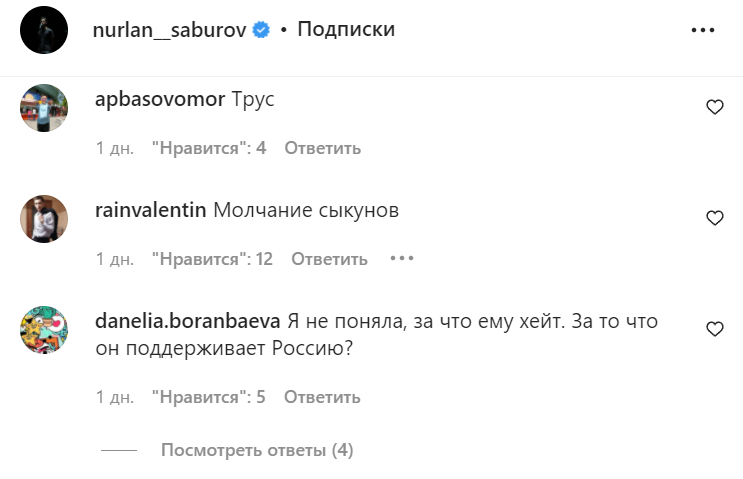The width and height of the screenshot is (743, 479).
Task: View the 4 likes on apbasovomor's comment
Action: point(208,148)
